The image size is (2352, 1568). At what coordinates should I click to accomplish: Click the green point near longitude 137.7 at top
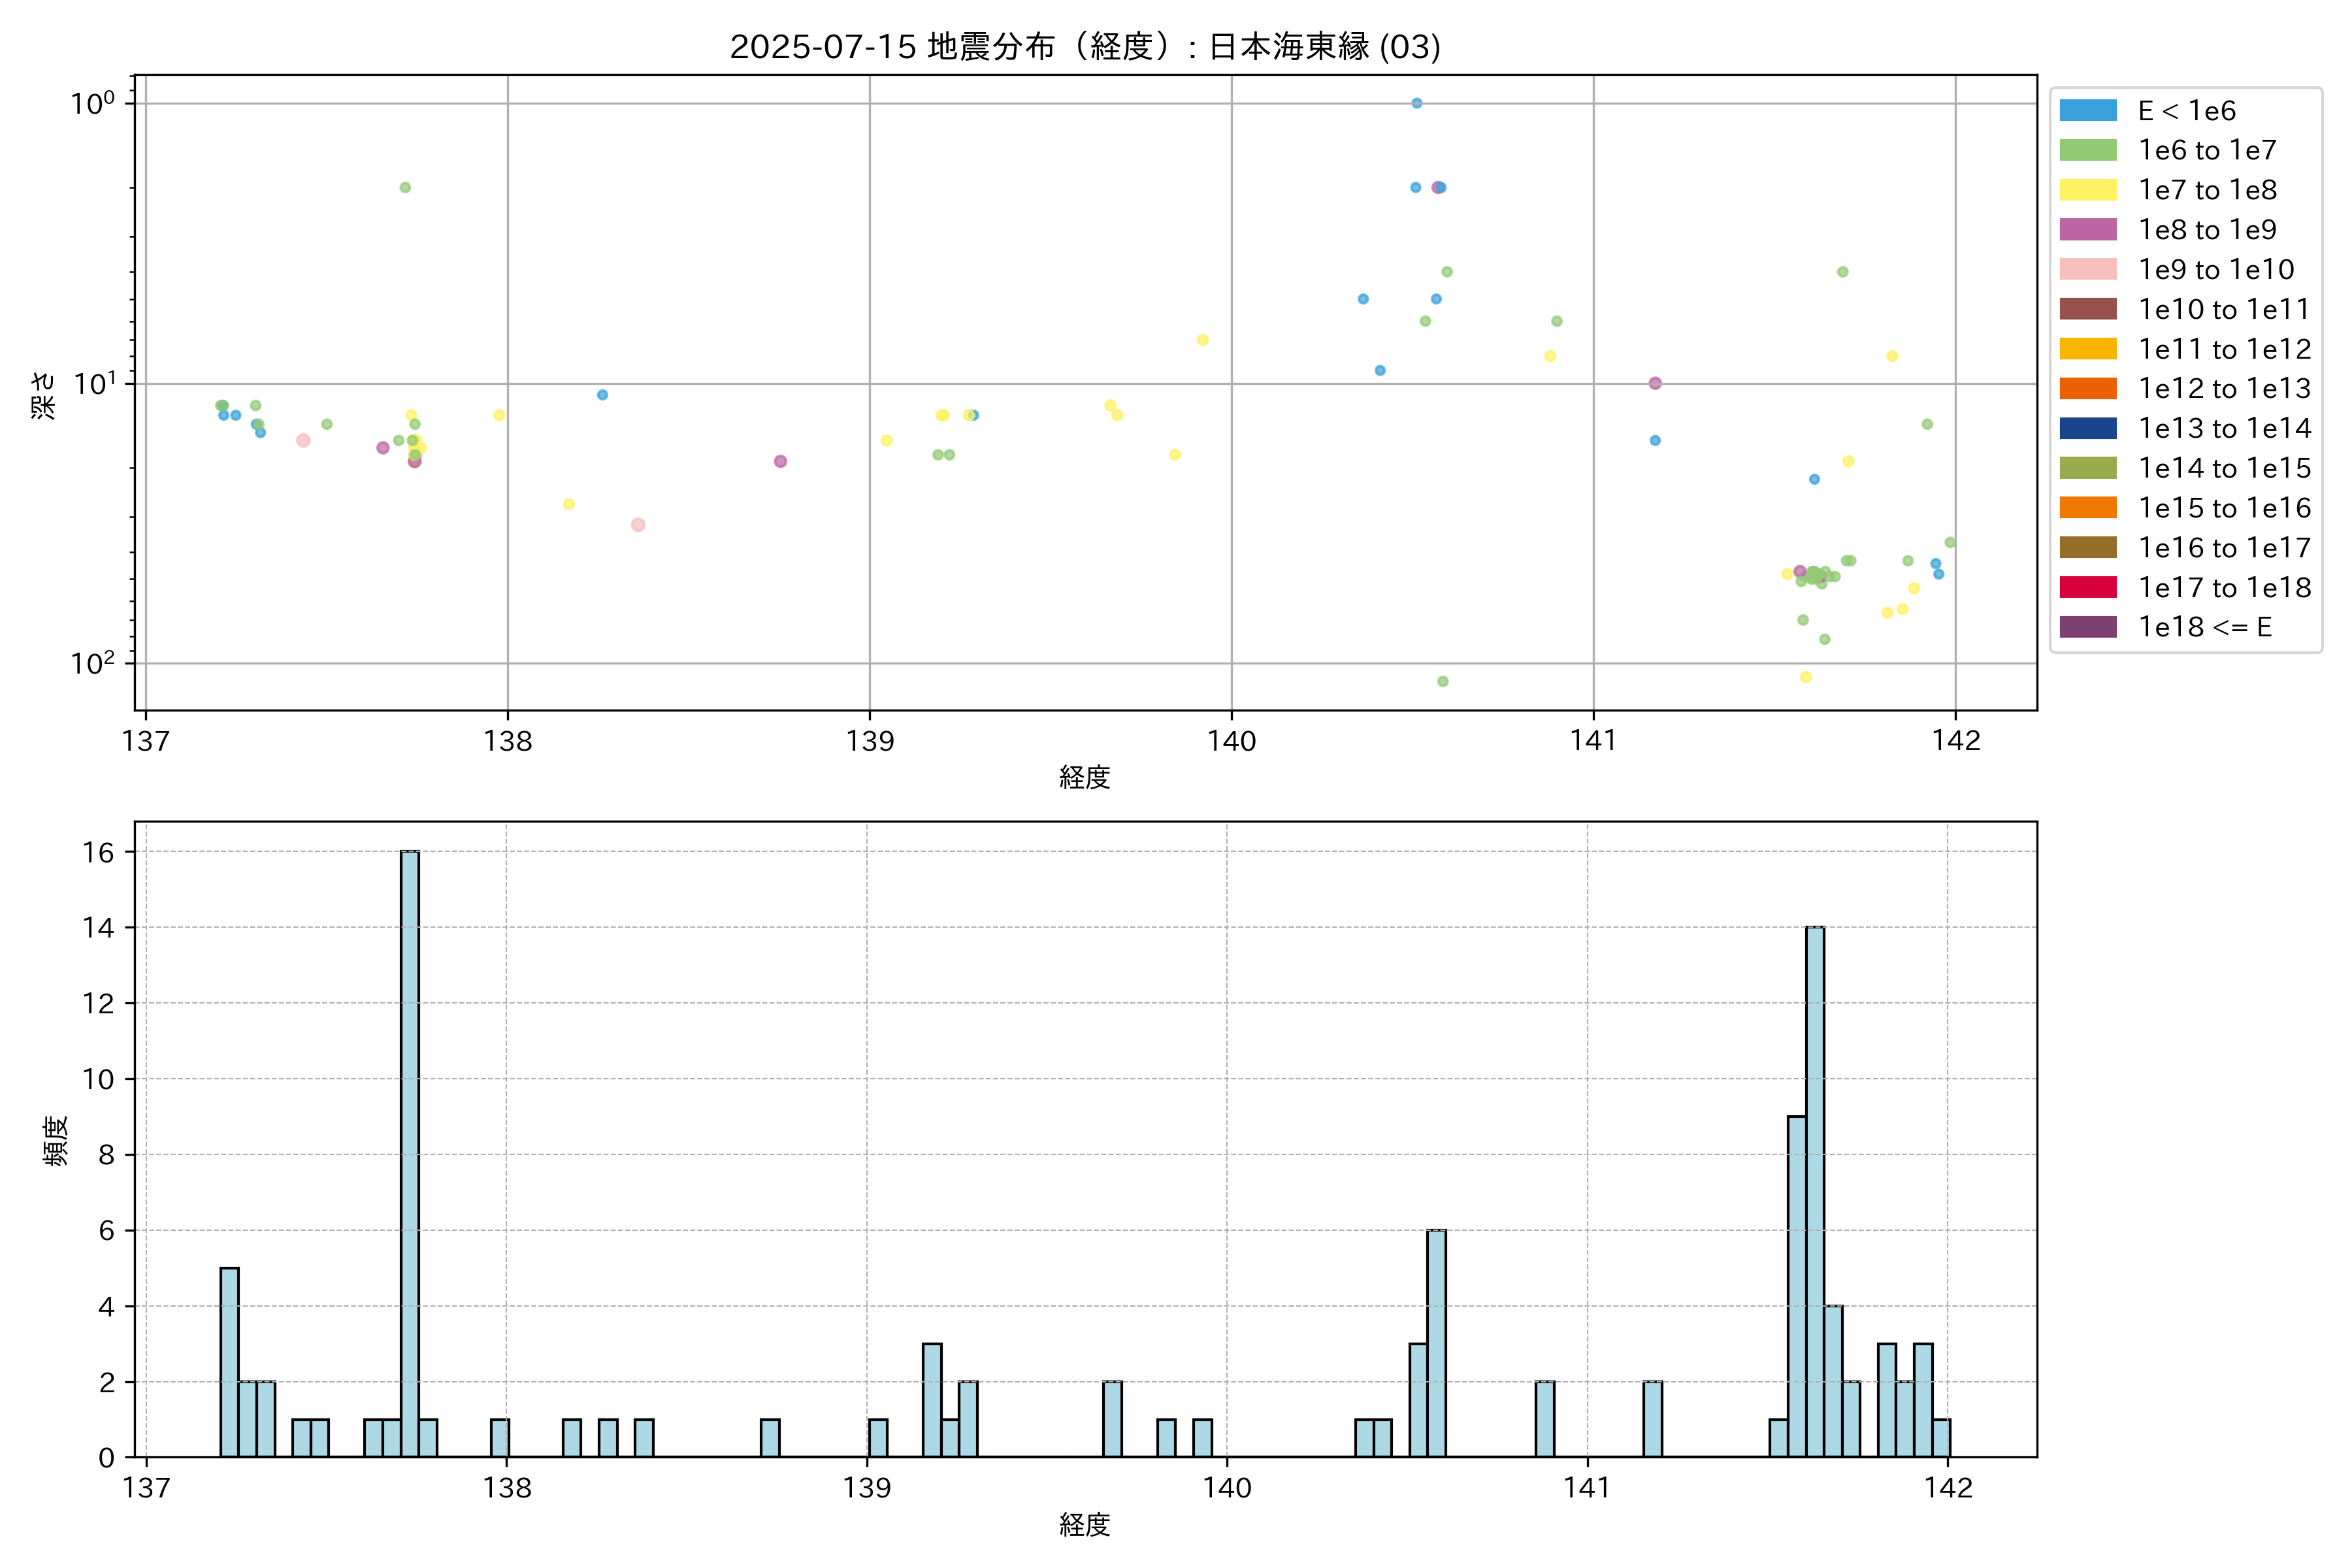(405, 187)
